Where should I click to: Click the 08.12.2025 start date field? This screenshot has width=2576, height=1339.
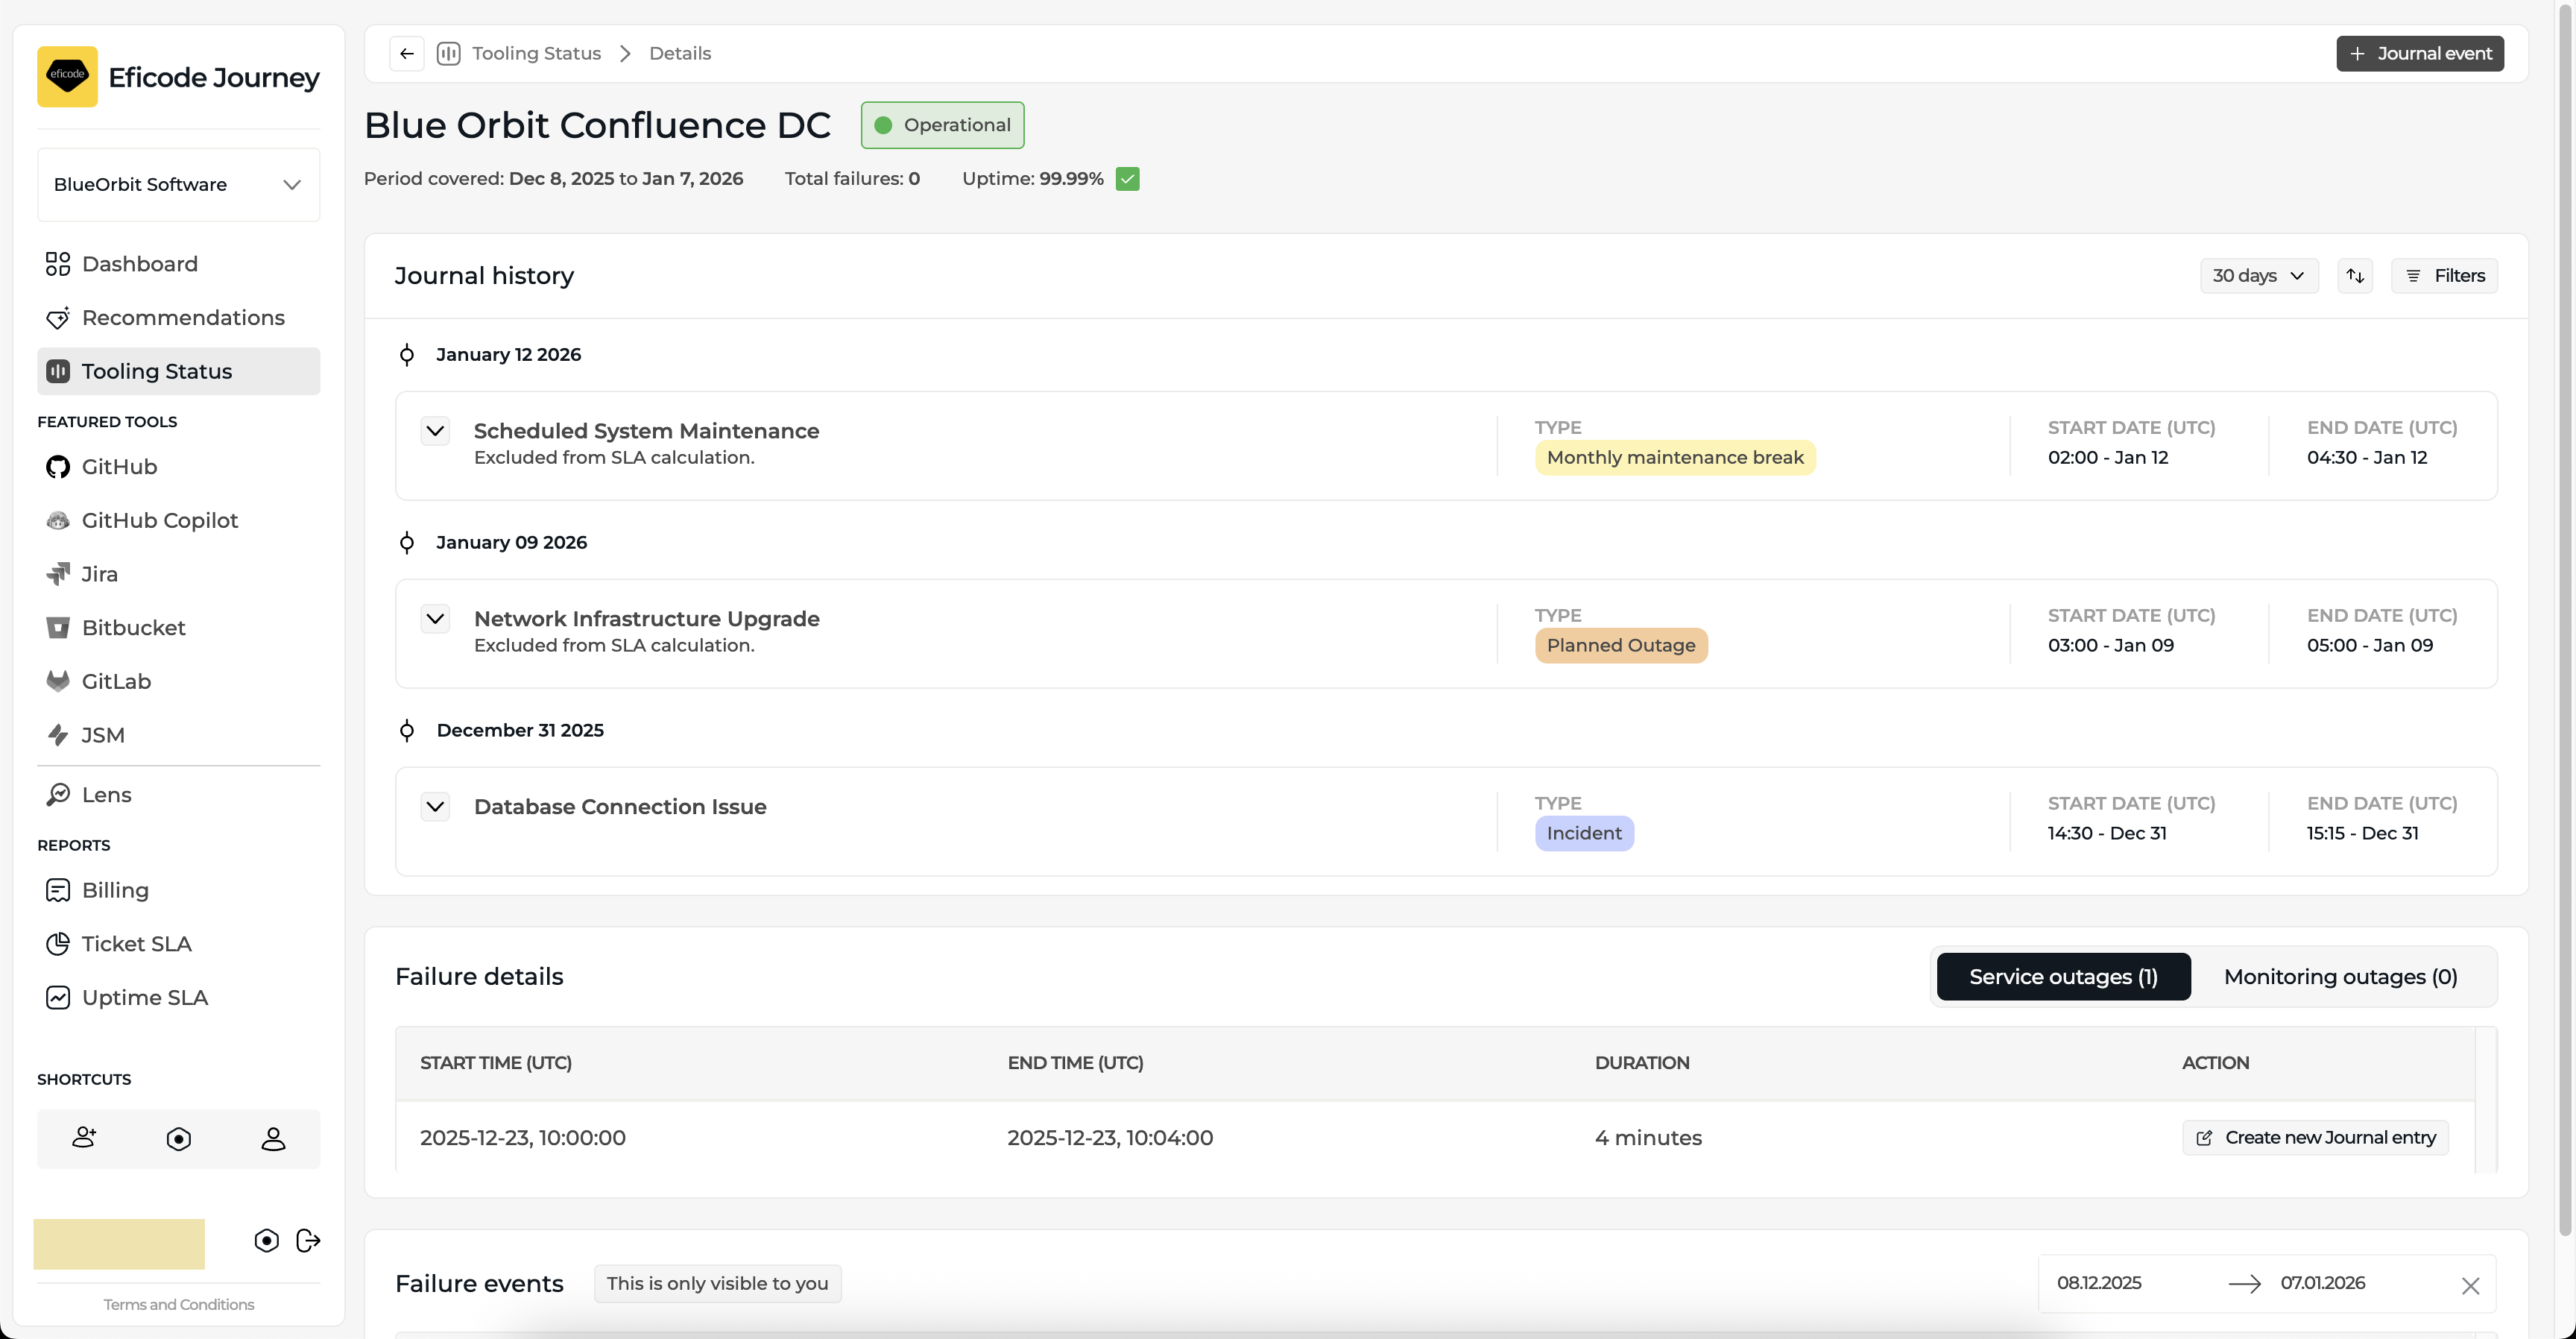pyautogui.click(x=2099, y=1282)
